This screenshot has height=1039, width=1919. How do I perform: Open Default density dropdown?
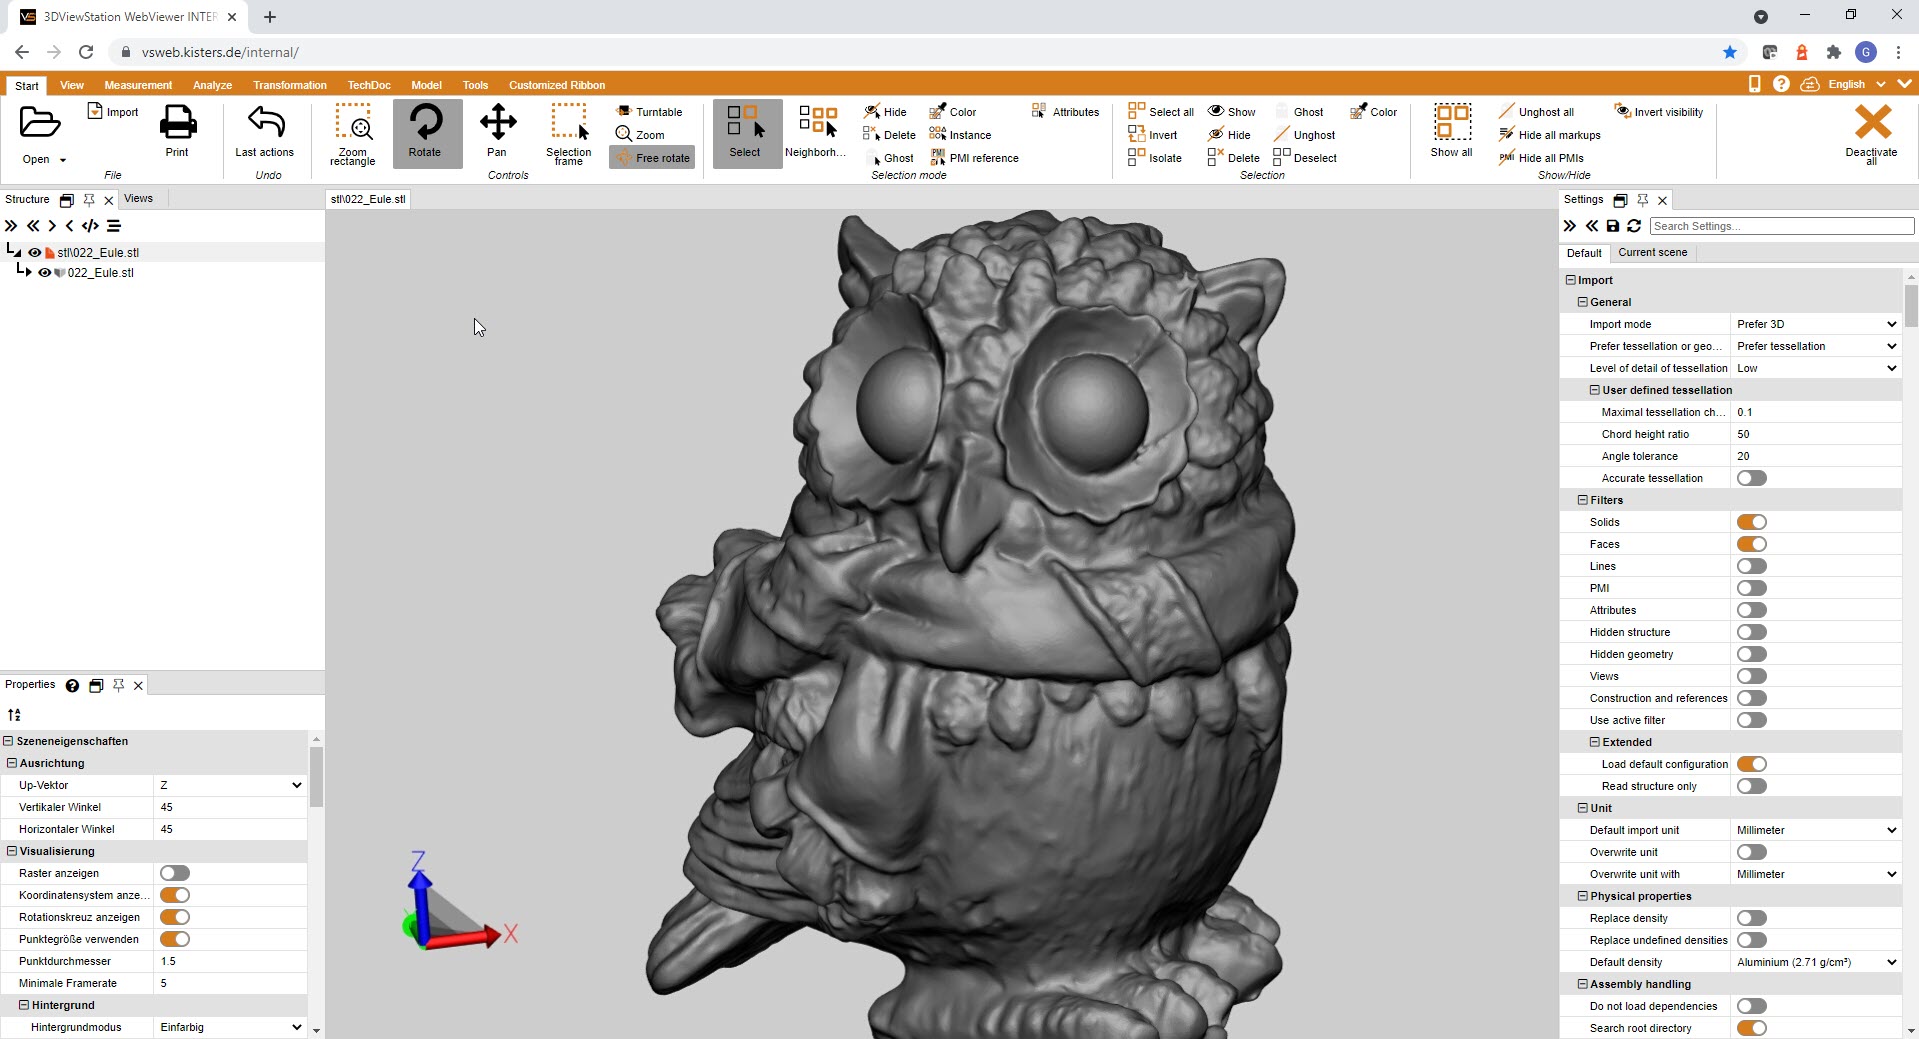tap(1815, 962)
